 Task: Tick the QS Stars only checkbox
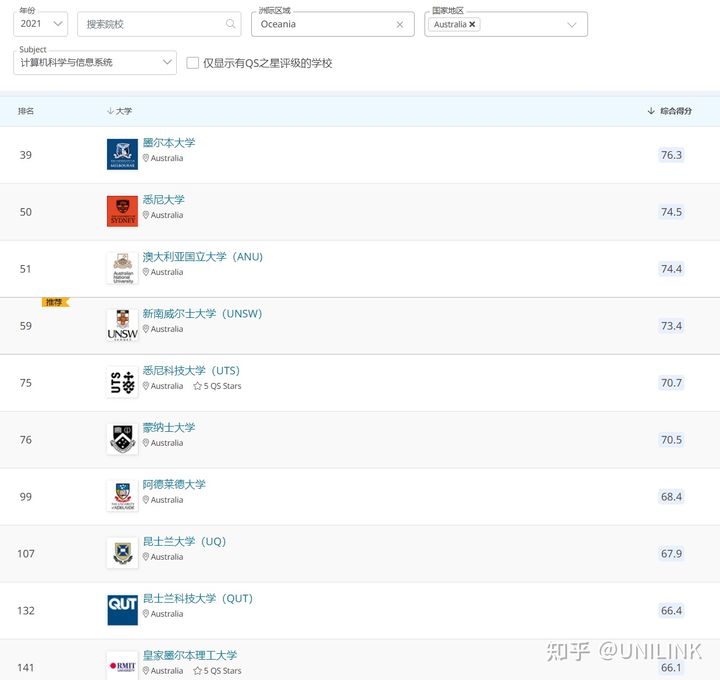tap(192, 63)
